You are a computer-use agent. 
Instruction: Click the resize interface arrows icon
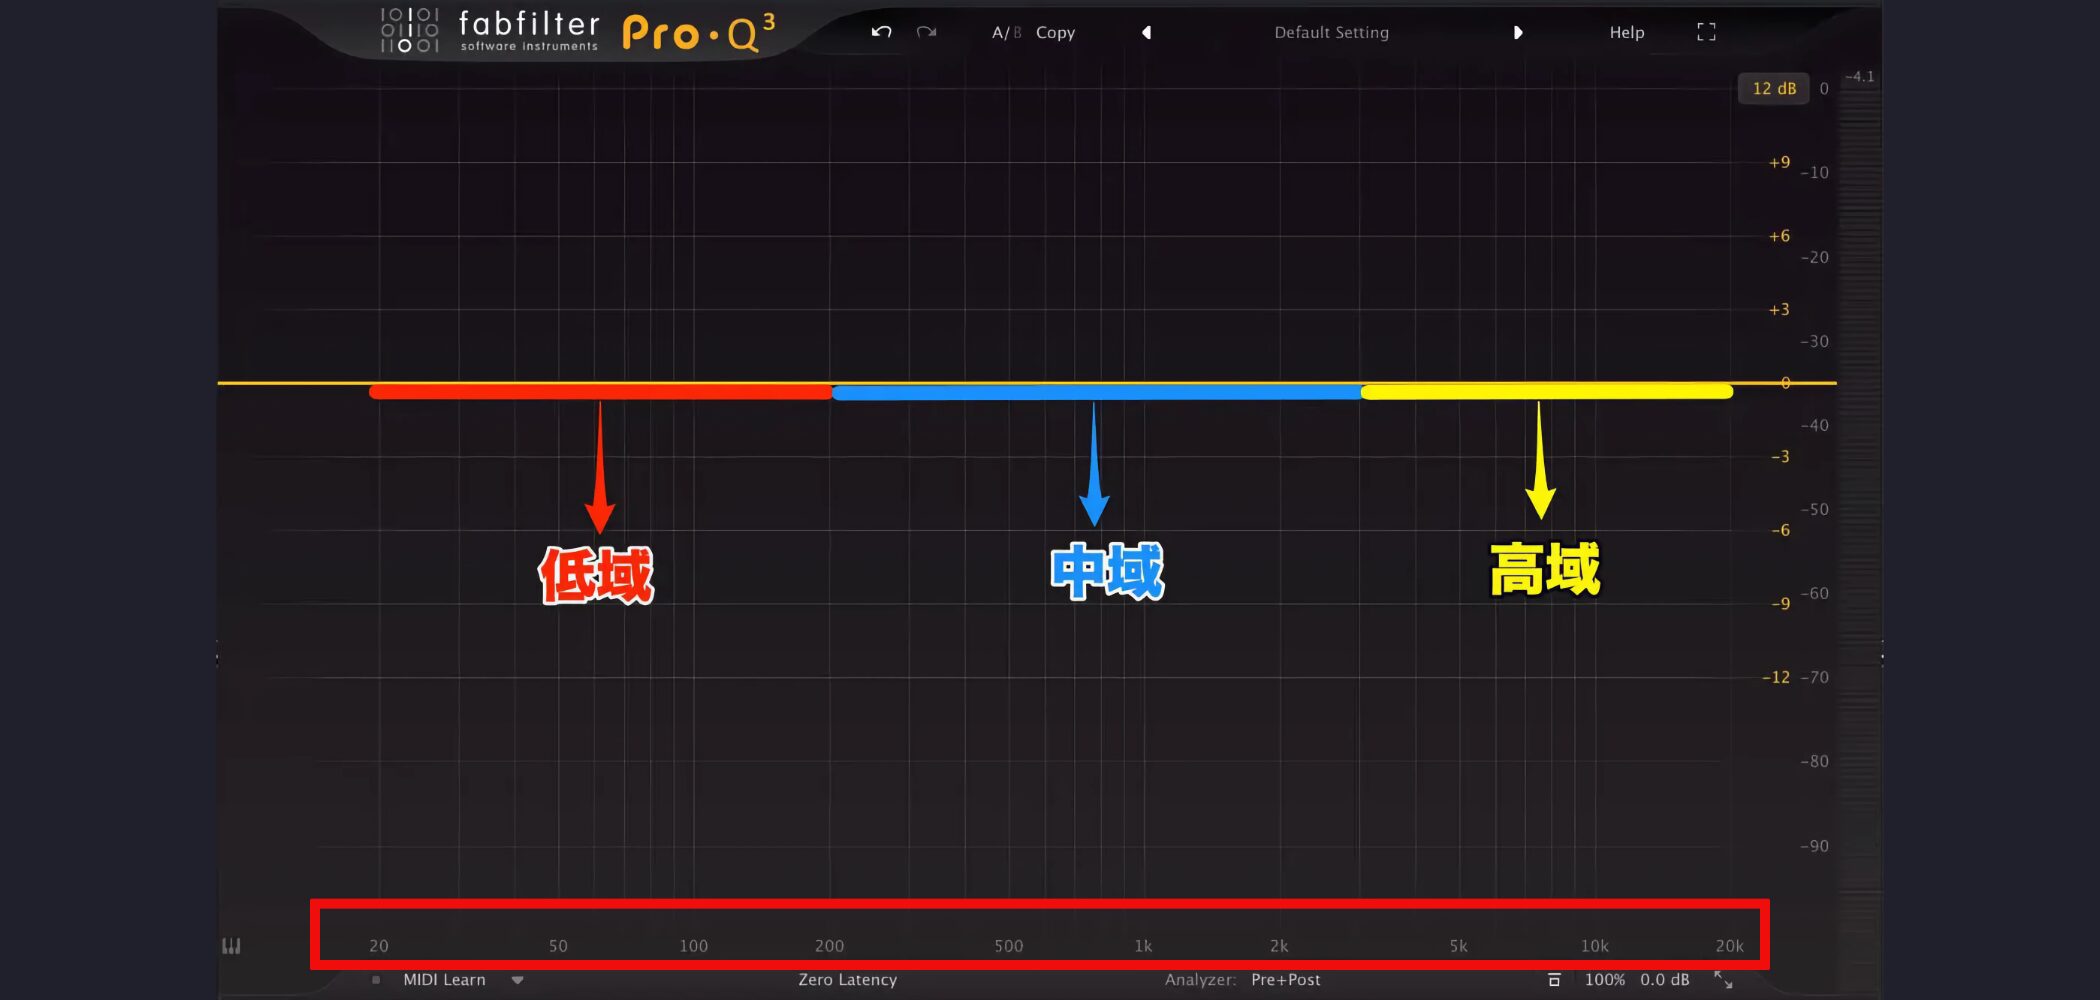[1723, 980]
